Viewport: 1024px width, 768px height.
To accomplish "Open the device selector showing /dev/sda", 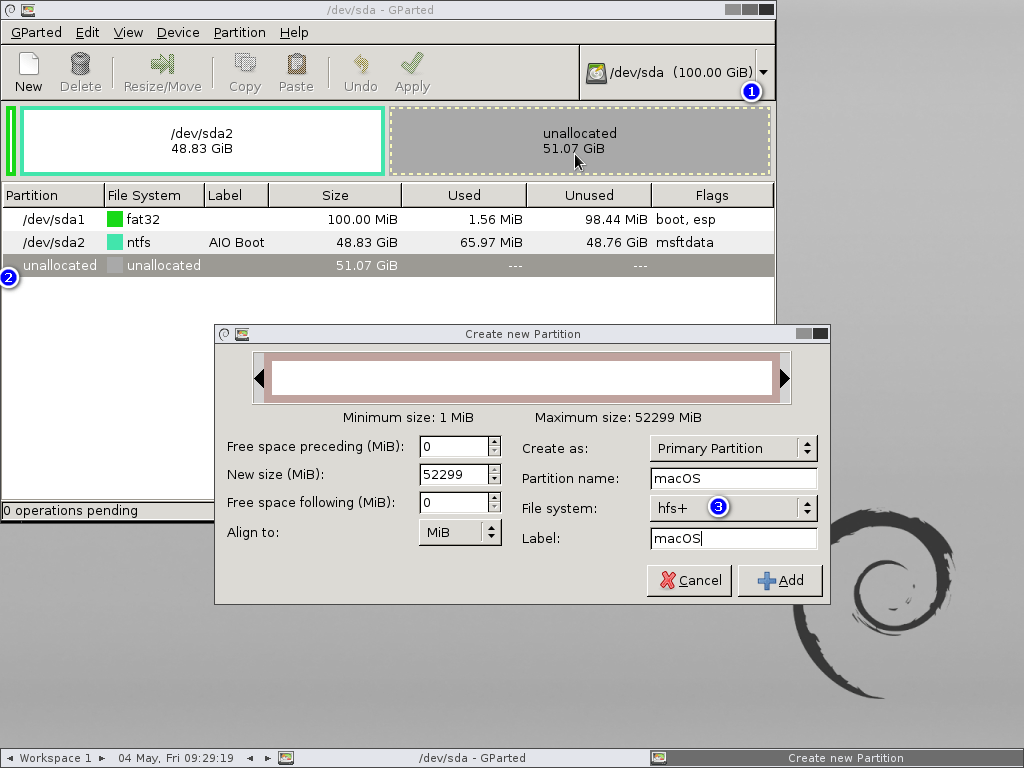I will pyautogui.click(x=762, y=71).
